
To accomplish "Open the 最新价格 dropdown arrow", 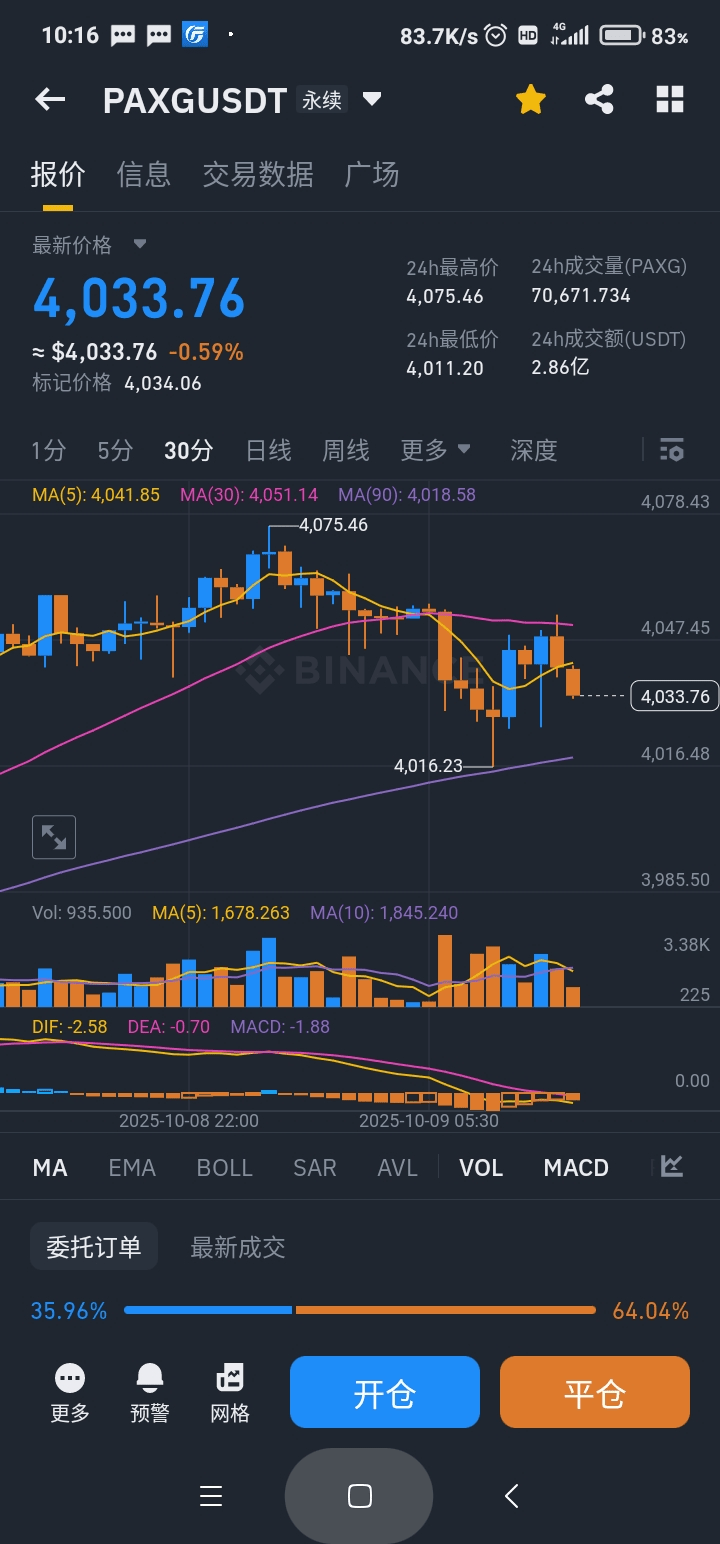I will click(x=140, y=244).
